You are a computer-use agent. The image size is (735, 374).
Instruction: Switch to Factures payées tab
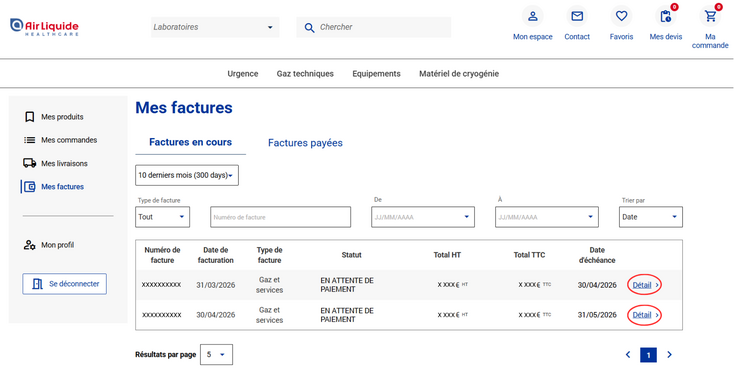pos(305,143)
